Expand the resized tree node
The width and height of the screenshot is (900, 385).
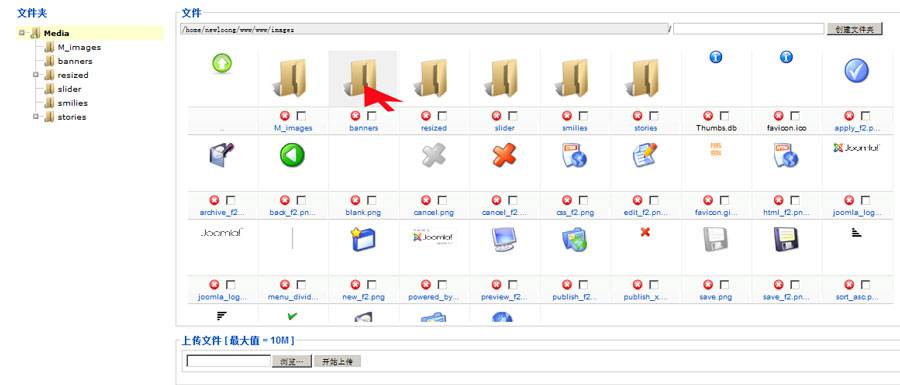[x=36, y=75]
